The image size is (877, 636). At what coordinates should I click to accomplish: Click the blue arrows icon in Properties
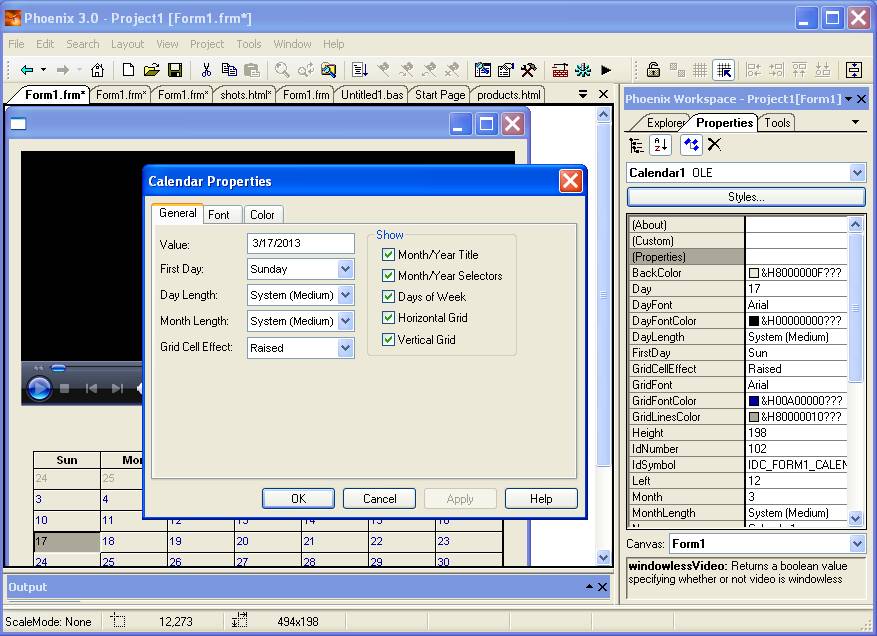point(691,145)
